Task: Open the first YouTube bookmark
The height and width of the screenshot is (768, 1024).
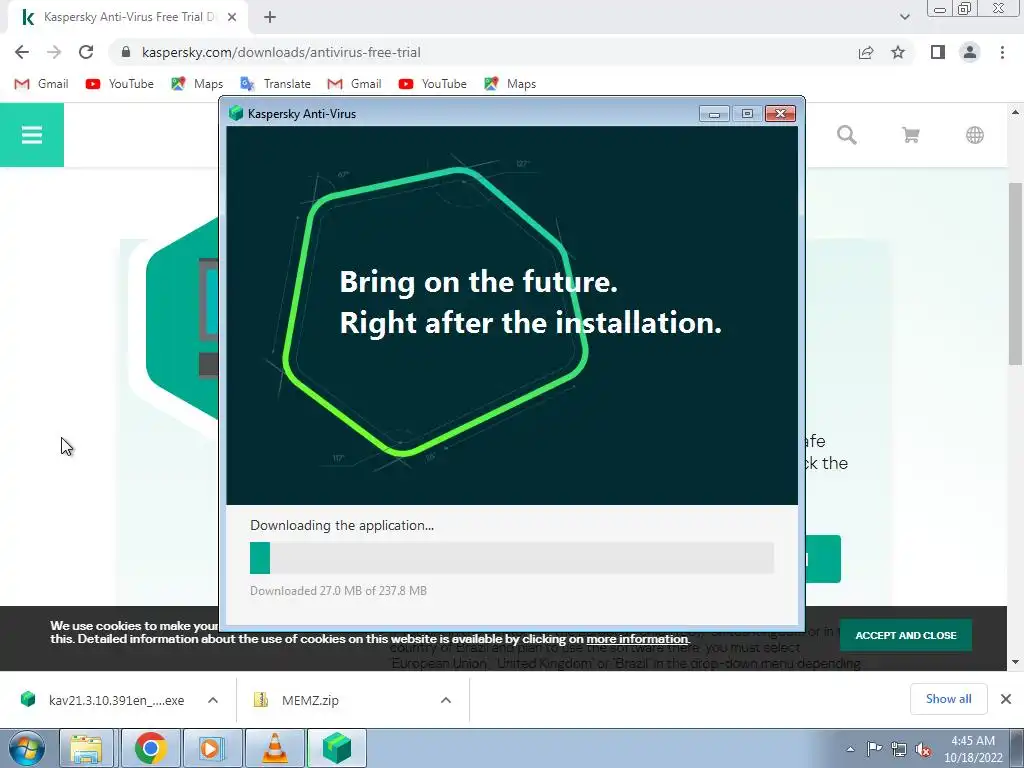Action: pyautogui.click(x=120, y=84)
